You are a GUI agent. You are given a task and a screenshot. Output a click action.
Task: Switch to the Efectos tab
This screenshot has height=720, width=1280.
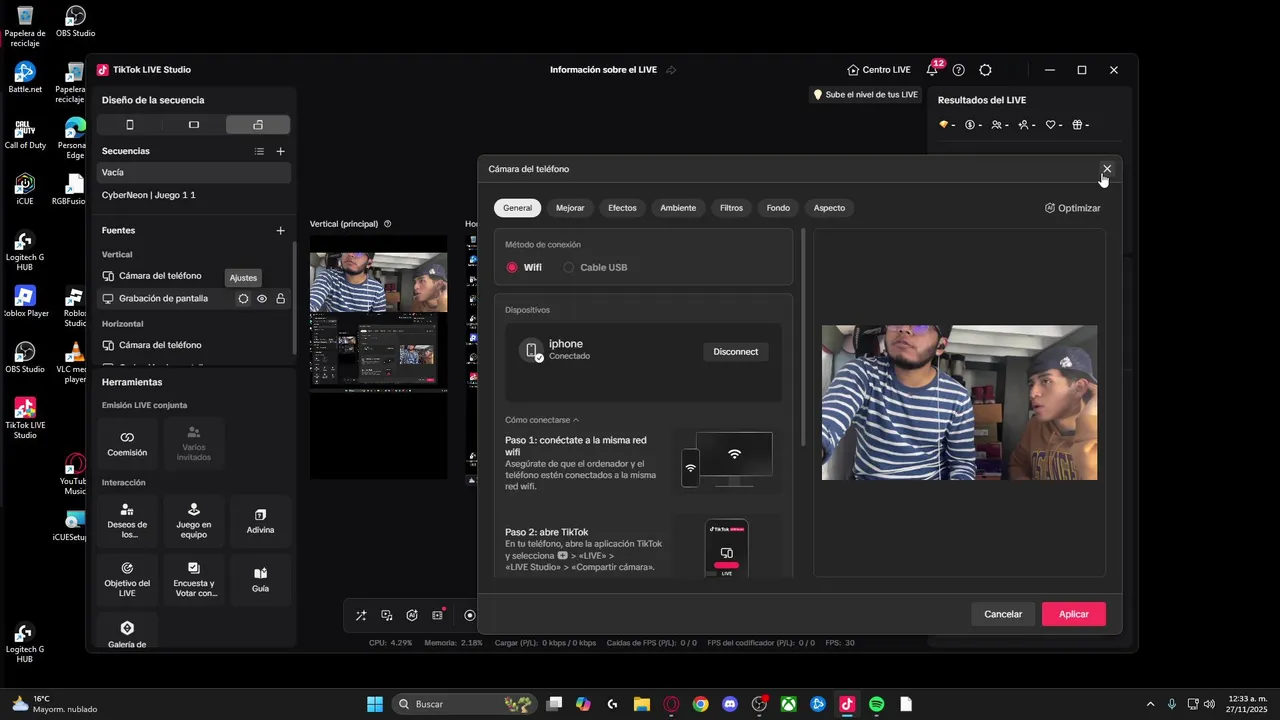coord(622,208)
